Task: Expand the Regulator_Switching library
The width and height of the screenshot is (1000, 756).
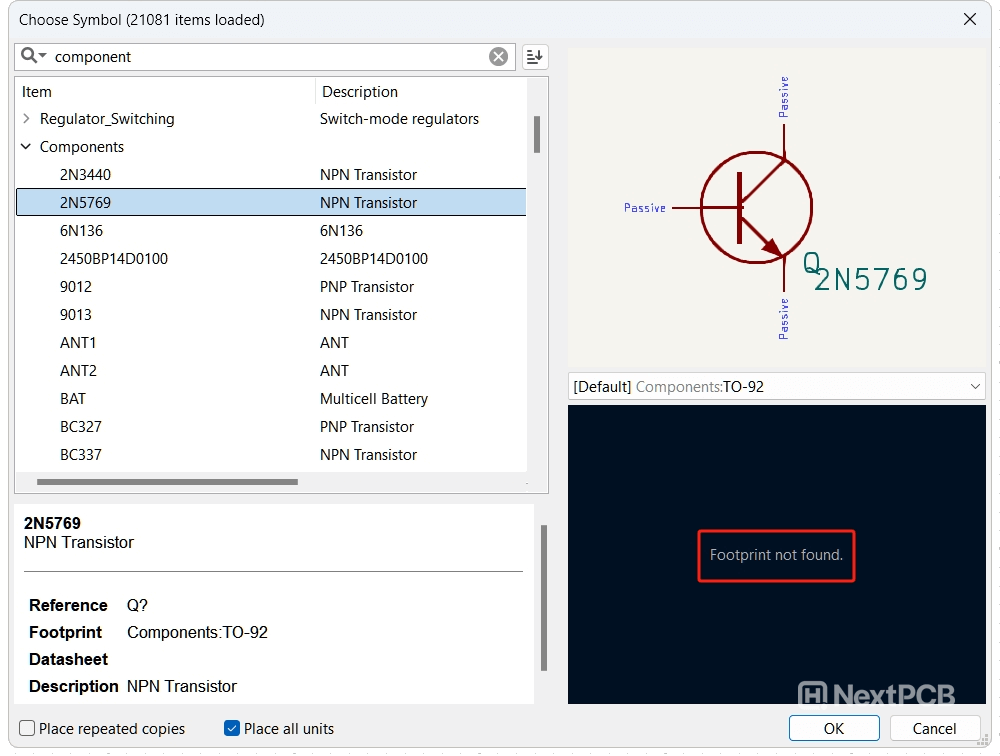Action: point(26,119)
